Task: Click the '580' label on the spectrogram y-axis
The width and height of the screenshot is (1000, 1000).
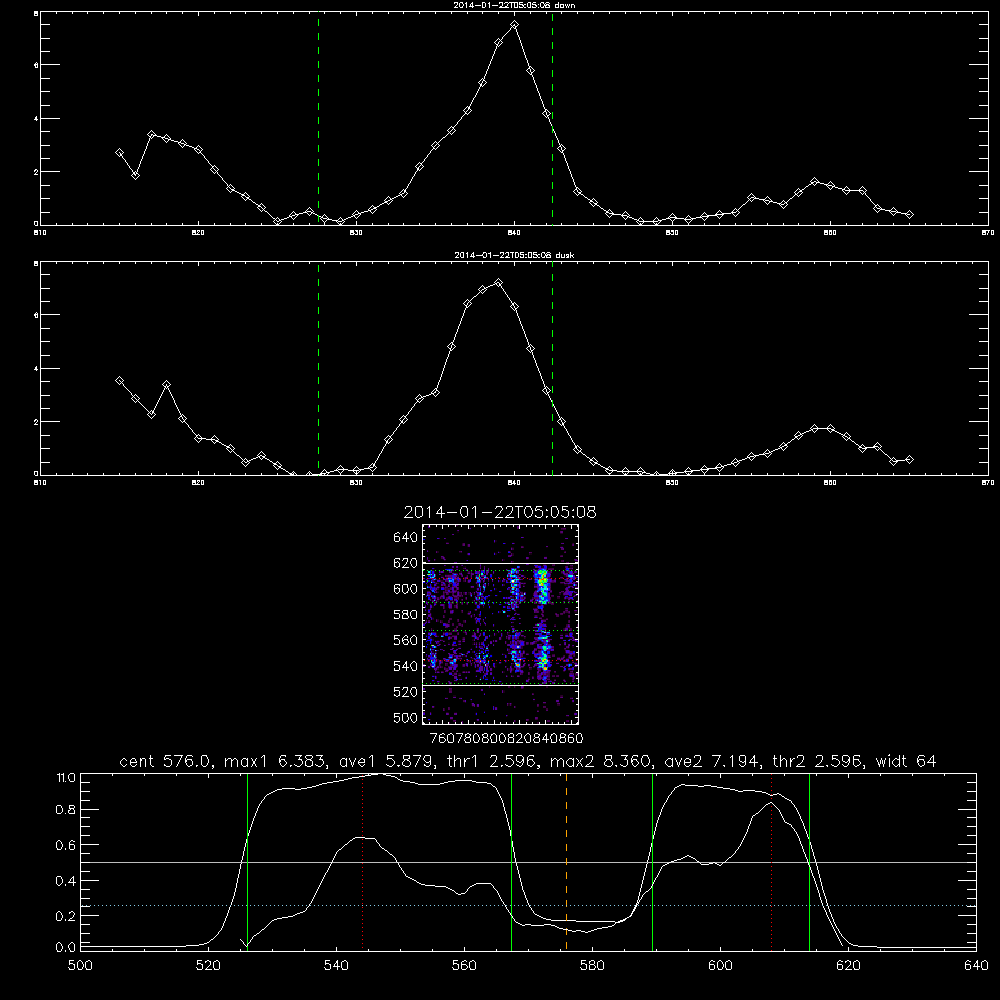Action: click(x=406, y=615)
